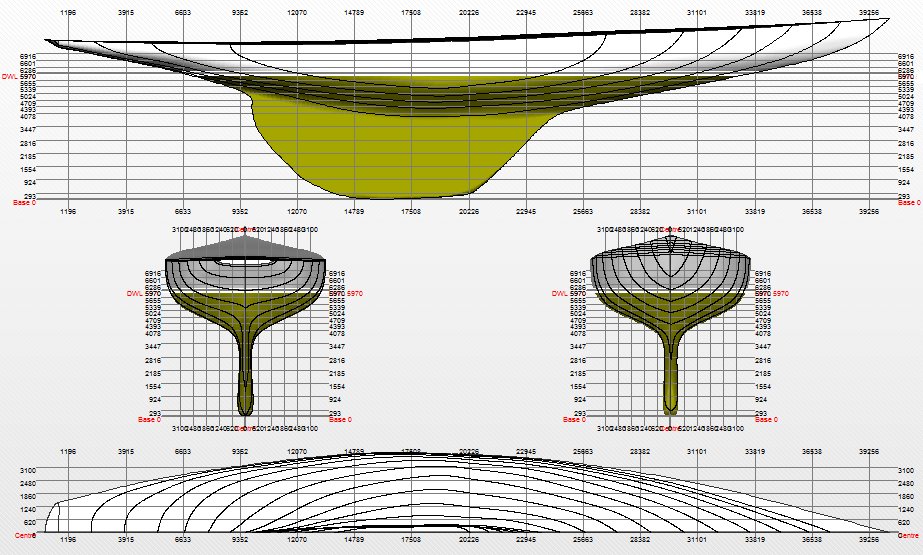Click the keel fin in the right body plan
The width and height of the screenshot is (923, 555).
(x=671, y=360)
